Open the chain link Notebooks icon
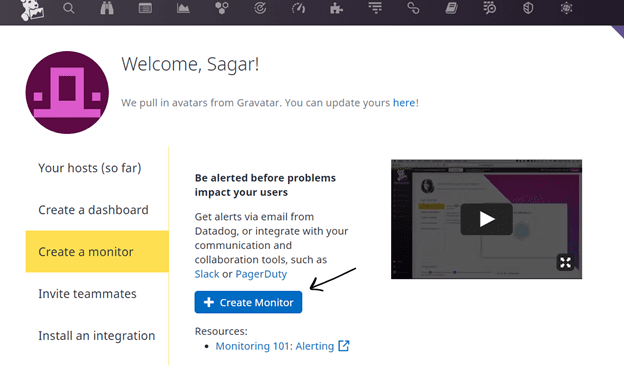The width and height of the screenshot is (624, 365). 413,8
